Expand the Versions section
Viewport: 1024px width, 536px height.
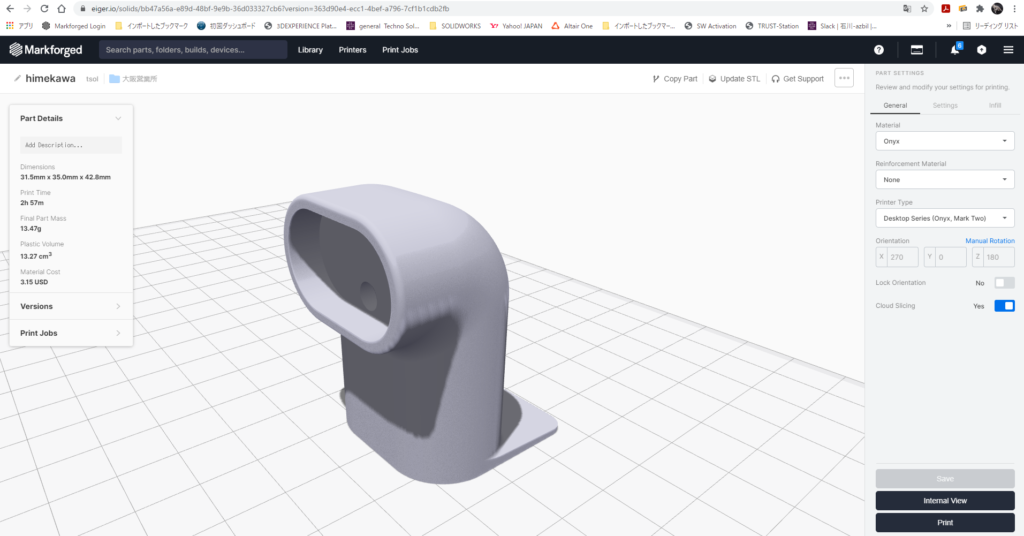pyautogui.click(x=71, y=306)
